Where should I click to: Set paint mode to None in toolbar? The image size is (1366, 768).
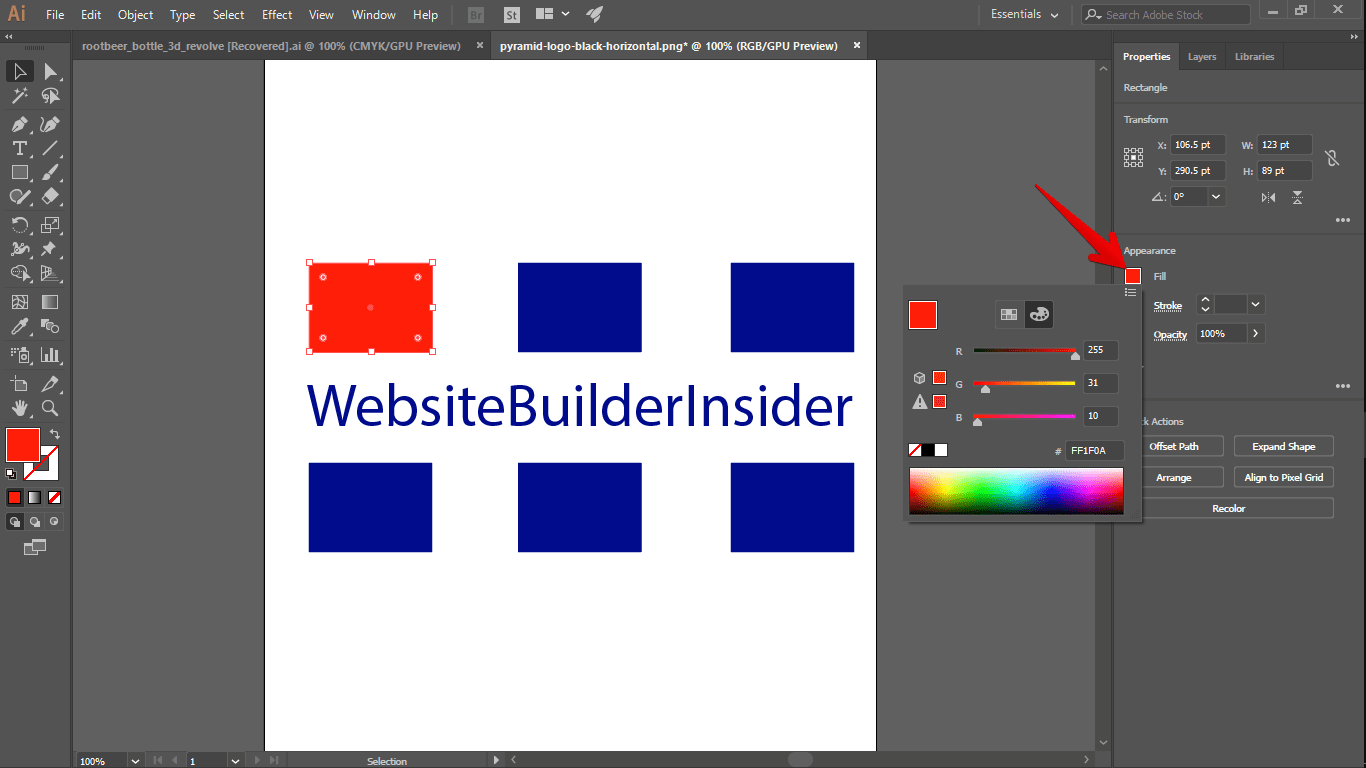[54, 497]
